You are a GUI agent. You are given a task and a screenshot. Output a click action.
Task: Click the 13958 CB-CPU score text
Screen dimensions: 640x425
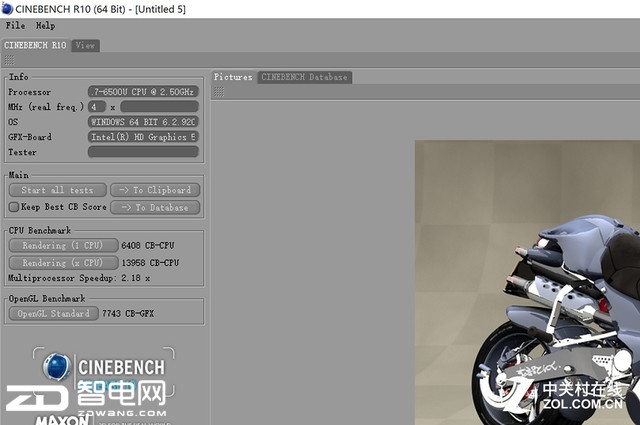click(x=150, y=263)
